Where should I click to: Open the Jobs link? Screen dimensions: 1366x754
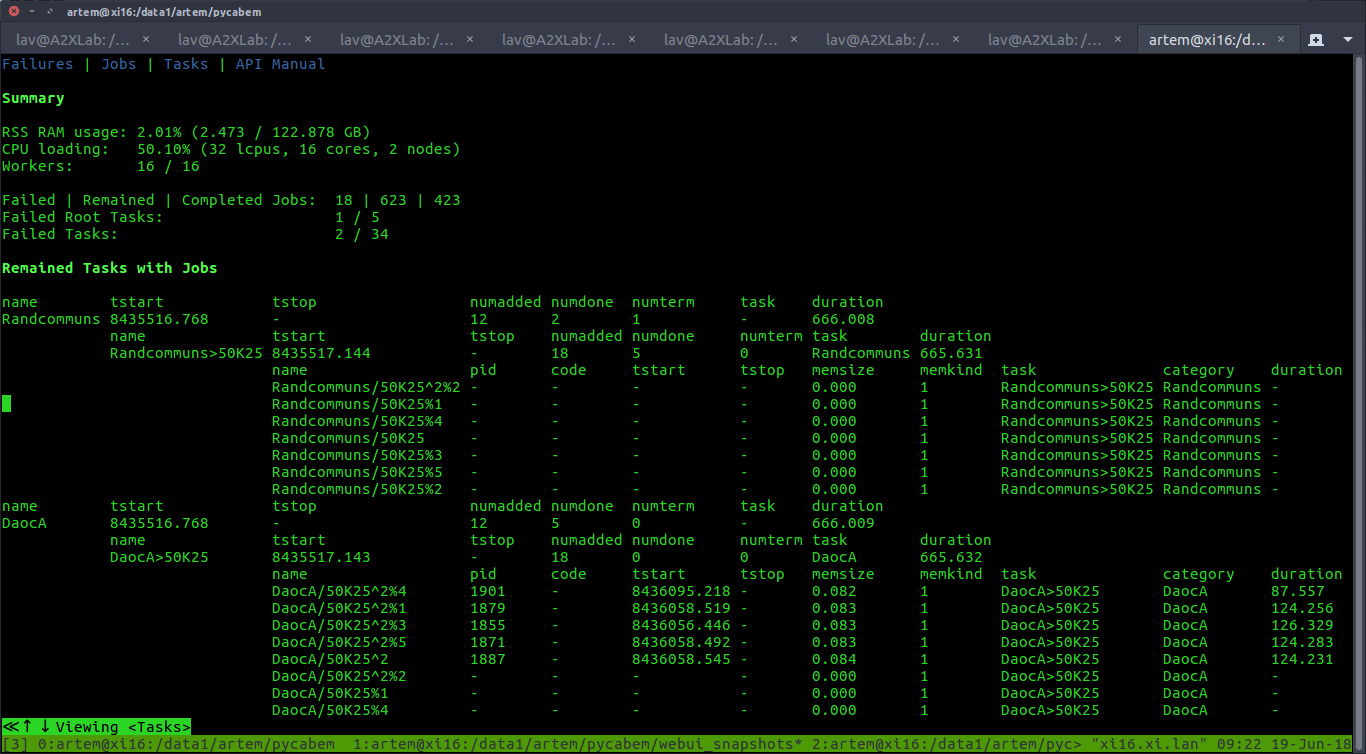pyautogui.click(x=119, y=64)
